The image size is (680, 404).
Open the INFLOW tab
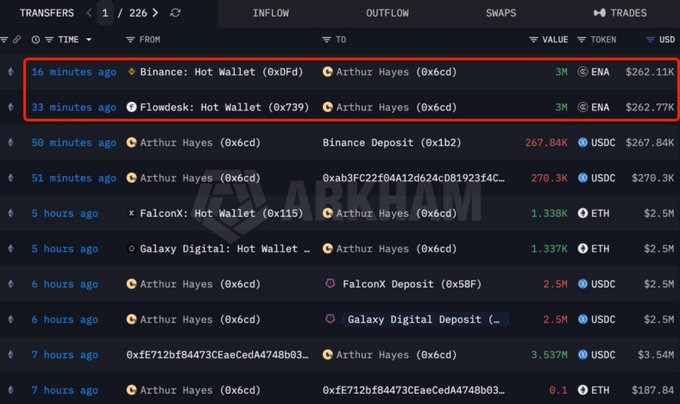271,13
